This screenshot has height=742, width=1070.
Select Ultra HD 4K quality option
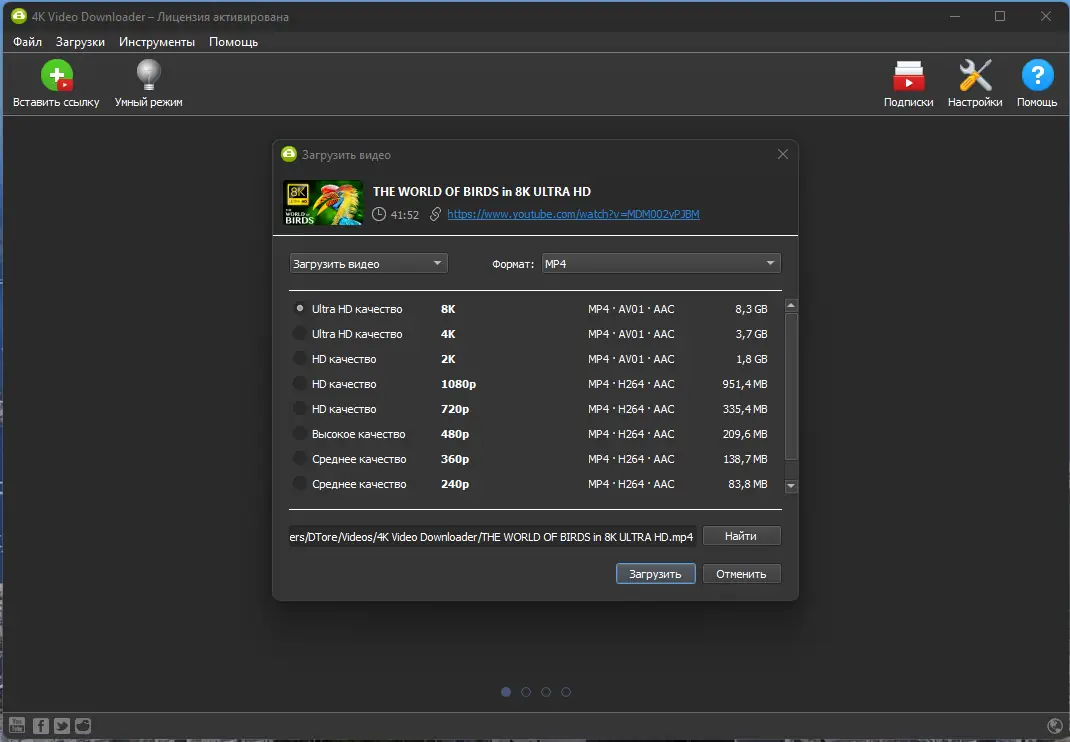tap(300, 334)
